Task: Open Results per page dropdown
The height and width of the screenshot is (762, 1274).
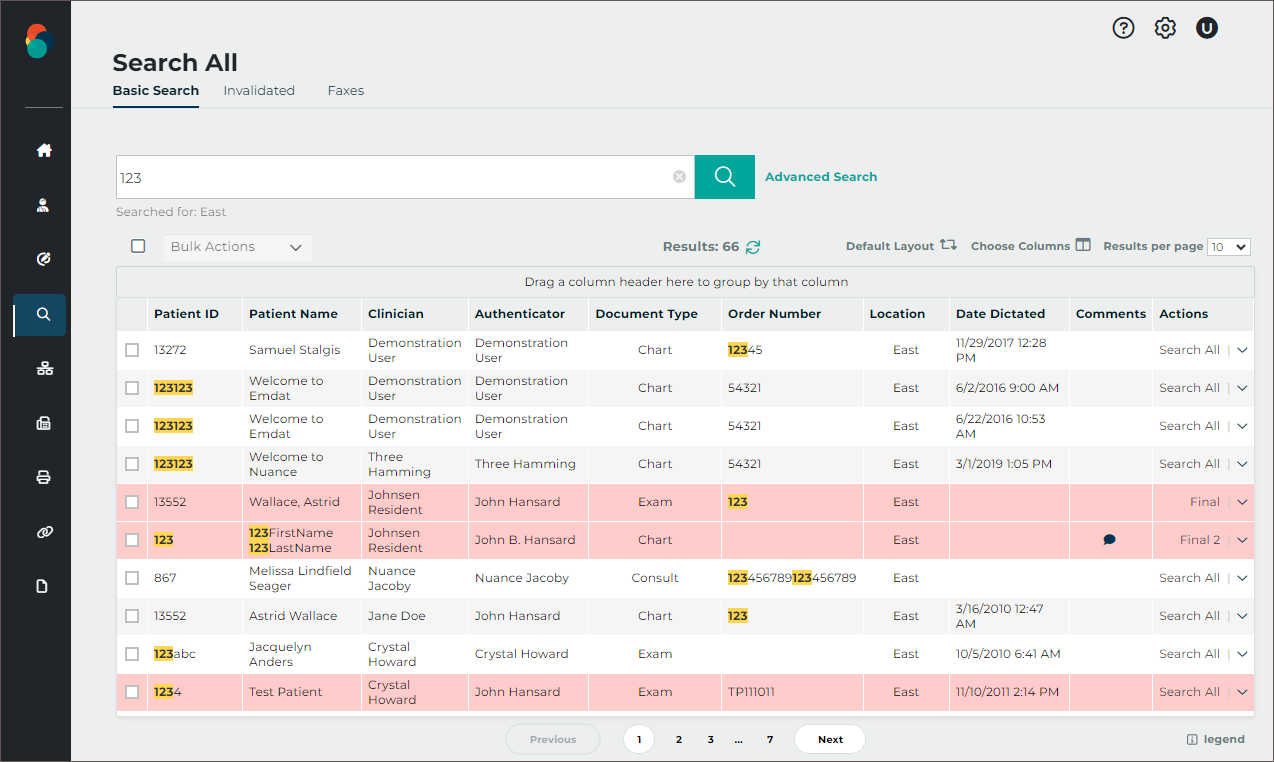Action: pos(1228,247)
